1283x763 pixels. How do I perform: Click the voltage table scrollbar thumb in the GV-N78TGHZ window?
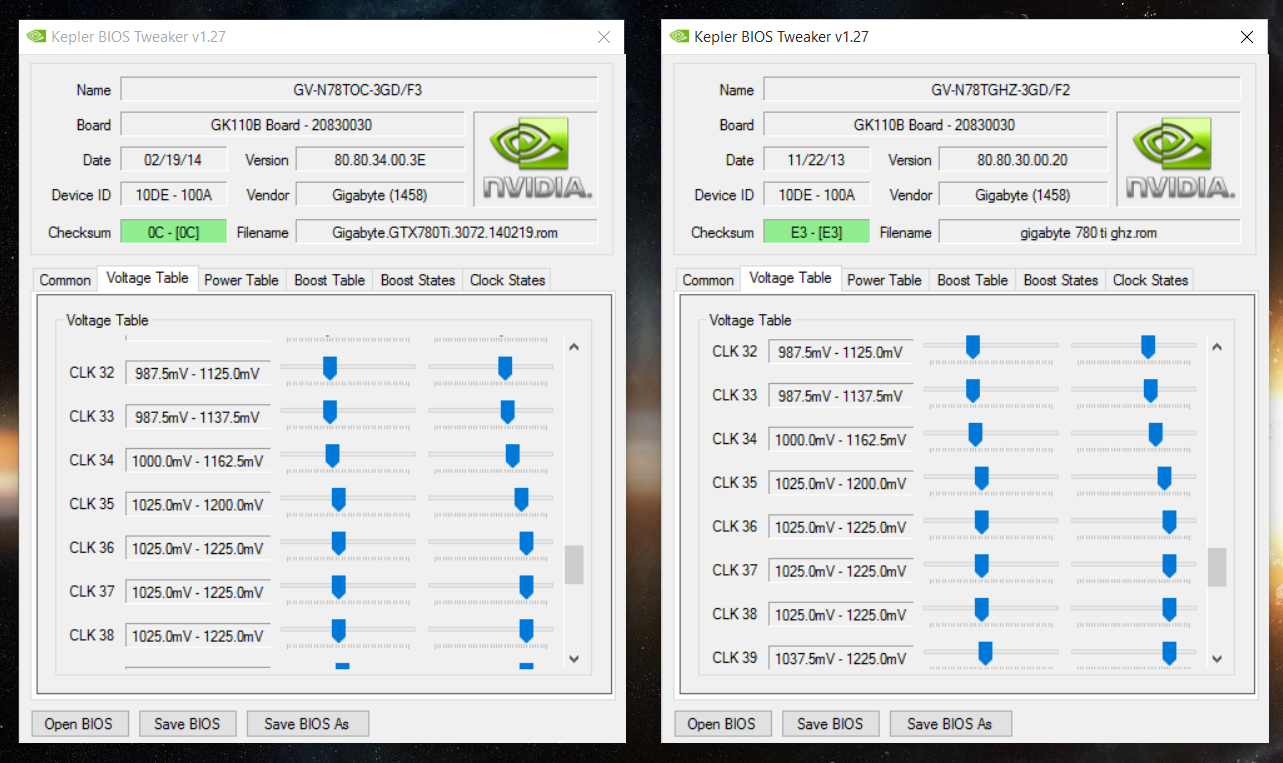point(1217,567)
